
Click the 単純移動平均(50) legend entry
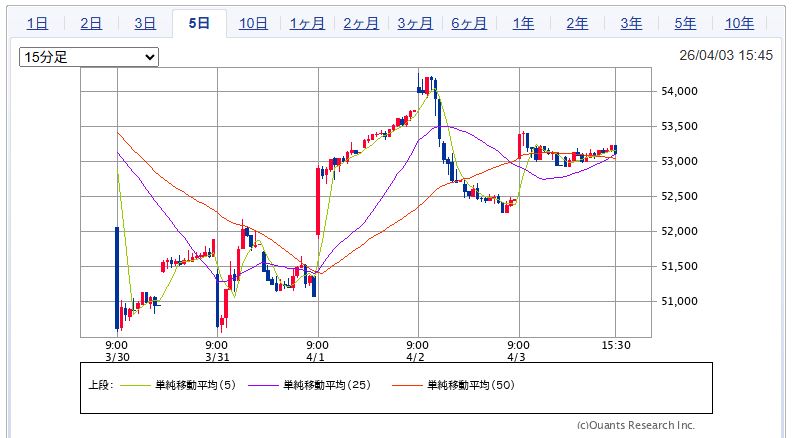point(470,384)
